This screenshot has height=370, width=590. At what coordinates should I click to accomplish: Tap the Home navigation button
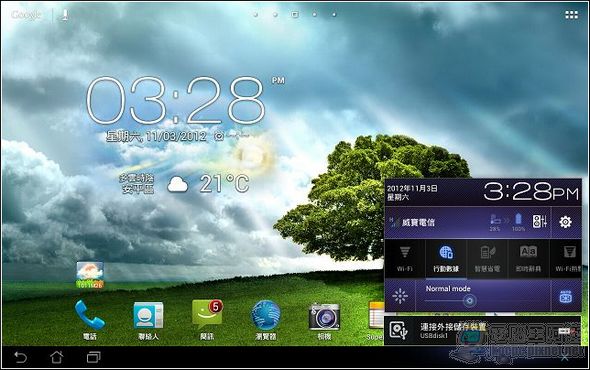(x=57, y=357)
